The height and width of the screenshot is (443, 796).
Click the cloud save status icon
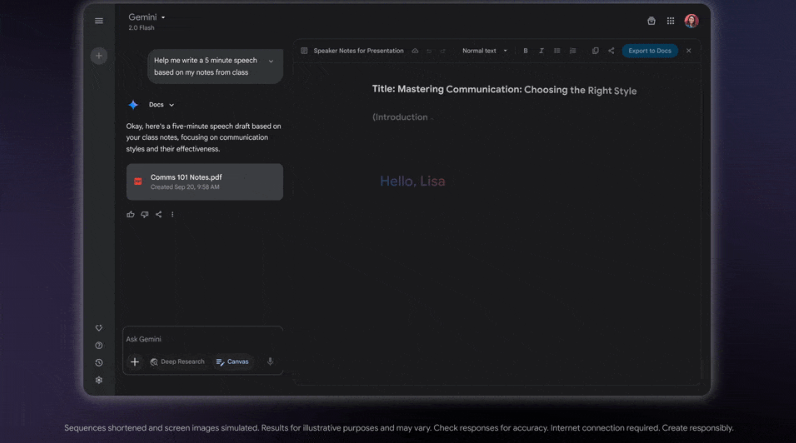pos(415,51)
